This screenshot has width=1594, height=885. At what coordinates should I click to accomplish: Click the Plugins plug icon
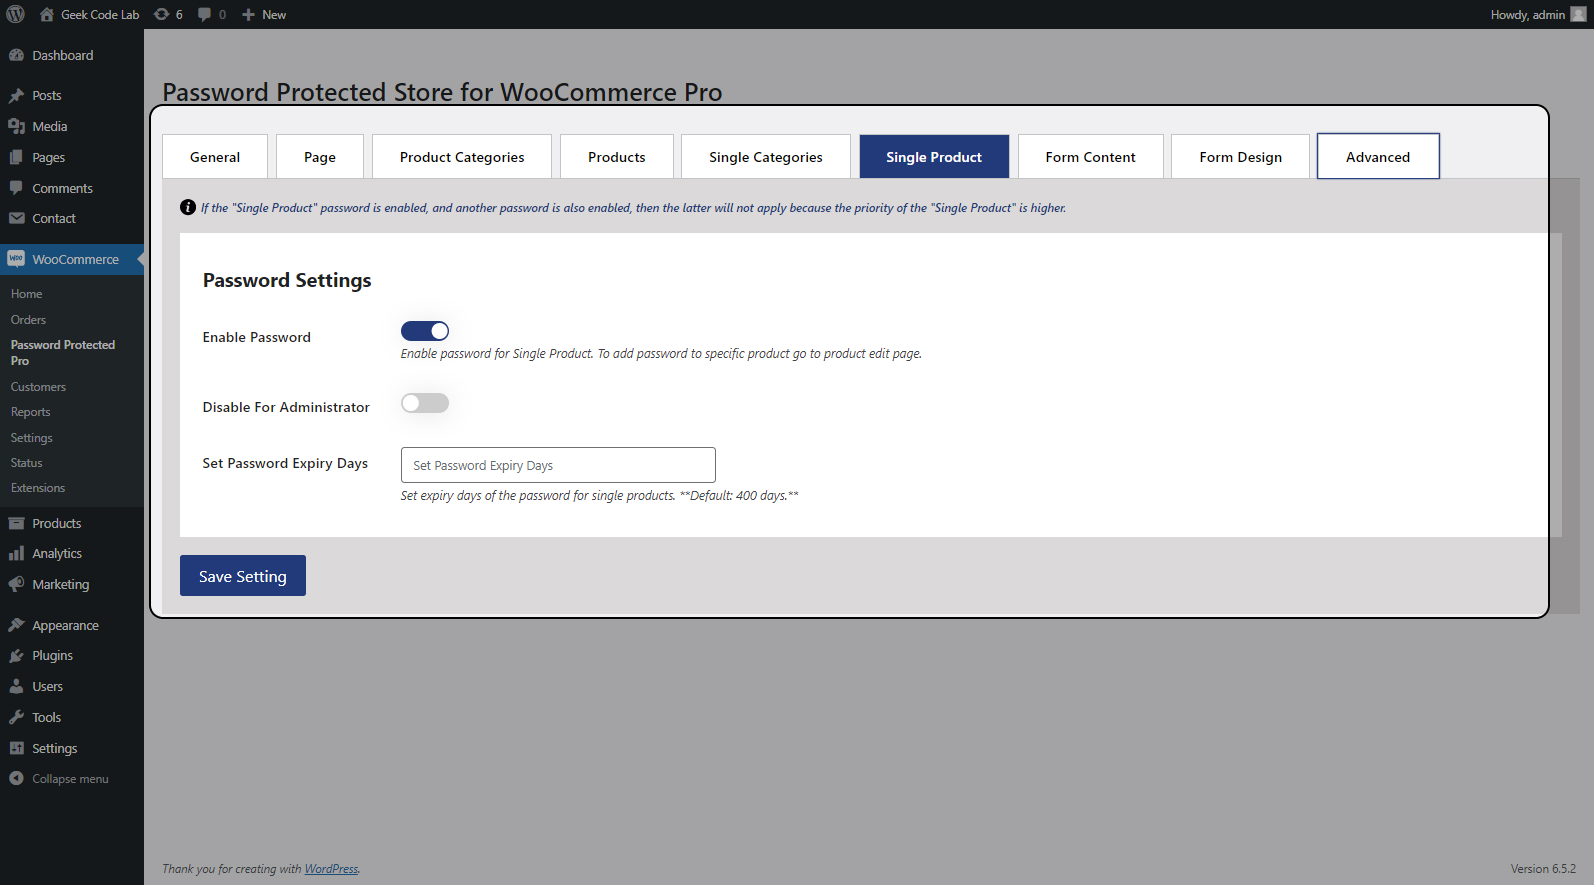[16, 655]
